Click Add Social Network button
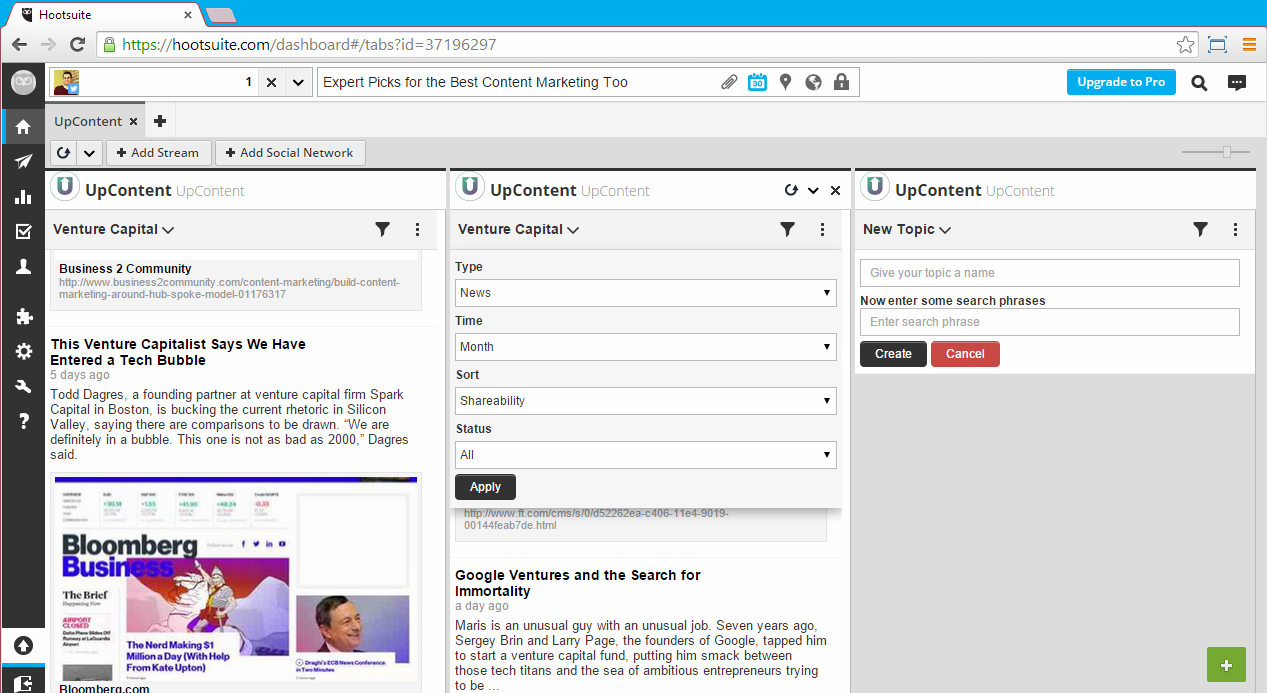The width and height of the screenshot is (1267, 693). [x=290, y=153]
